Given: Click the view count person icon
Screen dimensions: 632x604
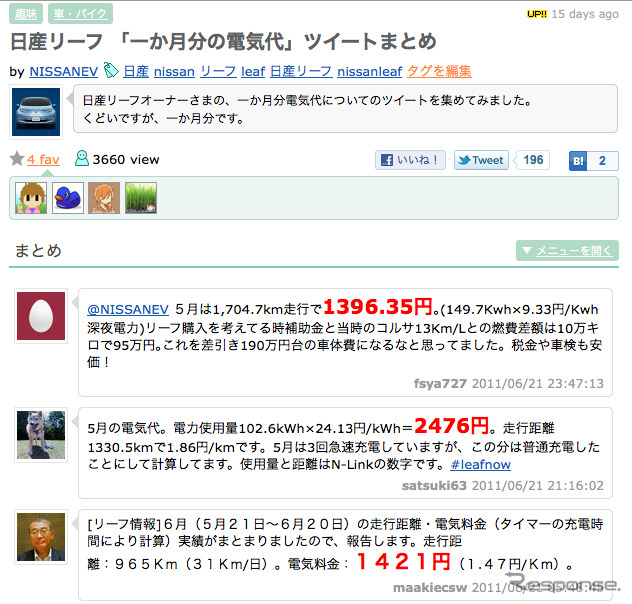Looking at the screenshot, I should (82, 158).
